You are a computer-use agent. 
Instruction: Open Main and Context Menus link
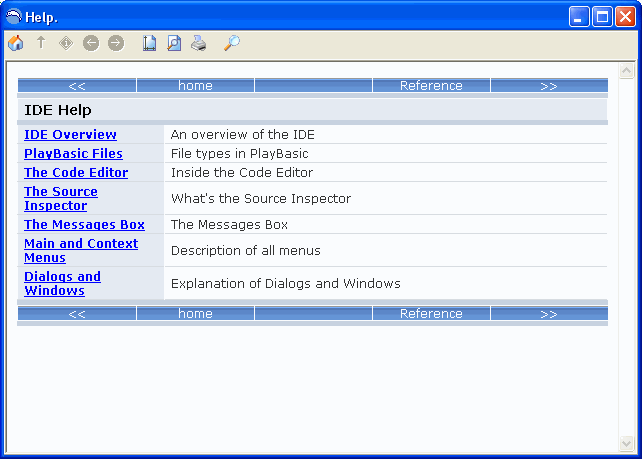point(81,250)
